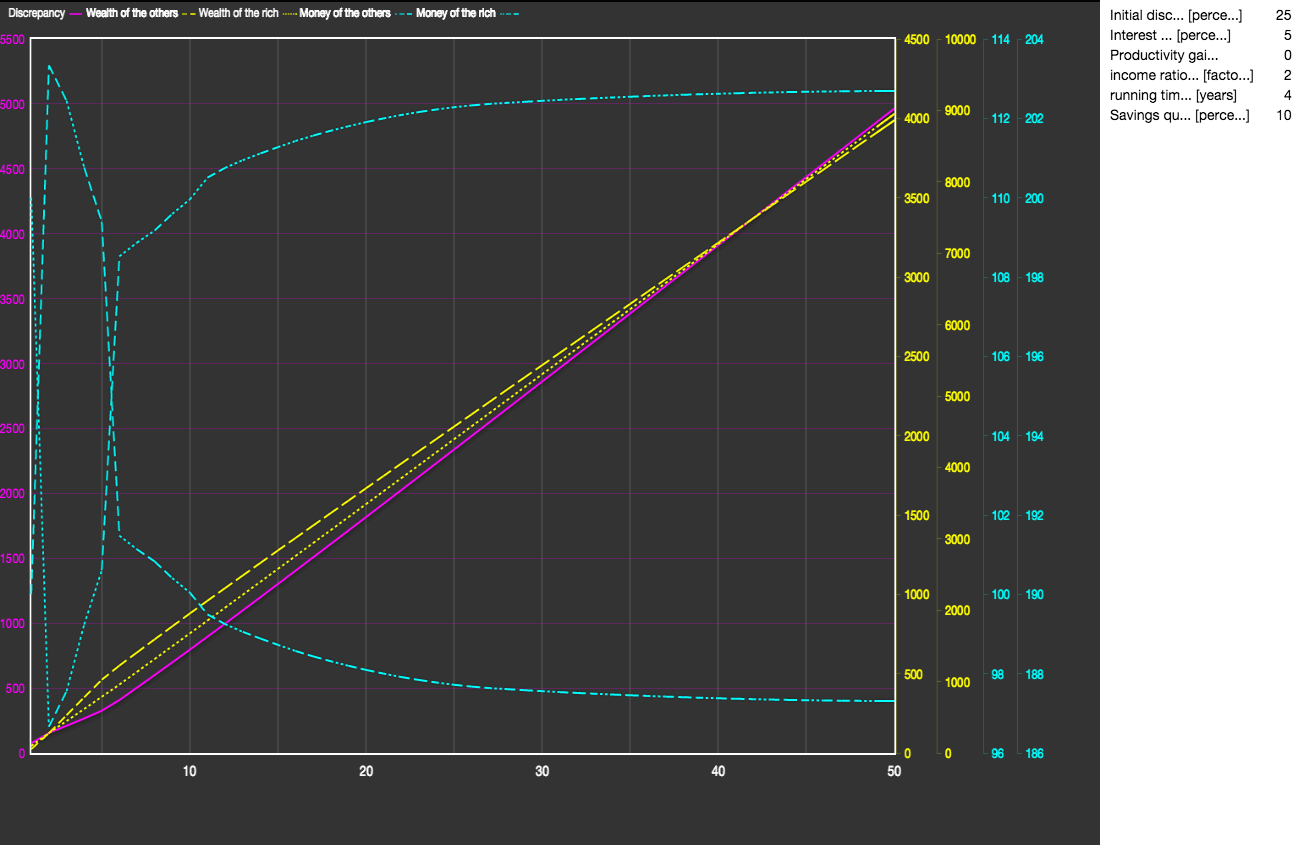
Task: Select the Discrepancy legend label
Action: click(37, 13)
